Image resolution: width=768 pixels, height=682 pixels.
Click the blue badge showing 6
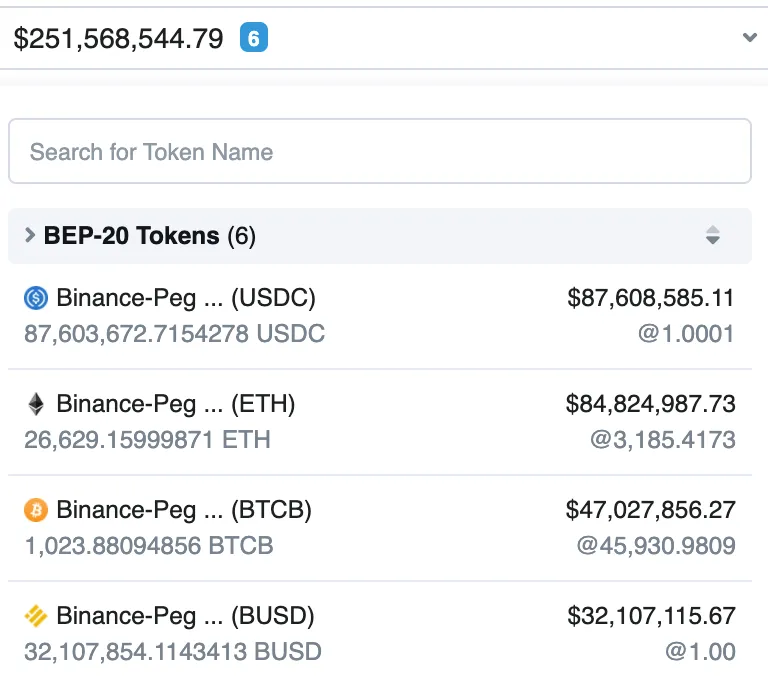(x=254, y=38)
